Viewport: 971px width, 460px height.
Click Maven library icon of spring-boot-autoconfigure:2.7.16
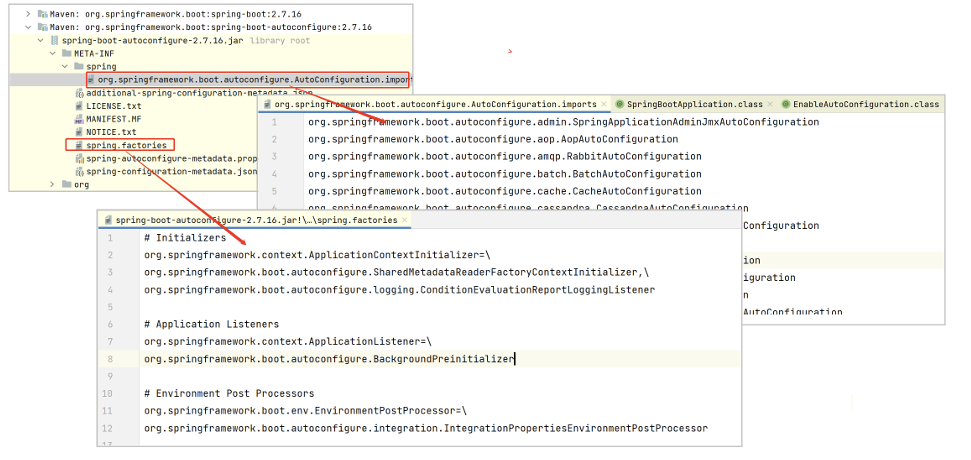42,27
